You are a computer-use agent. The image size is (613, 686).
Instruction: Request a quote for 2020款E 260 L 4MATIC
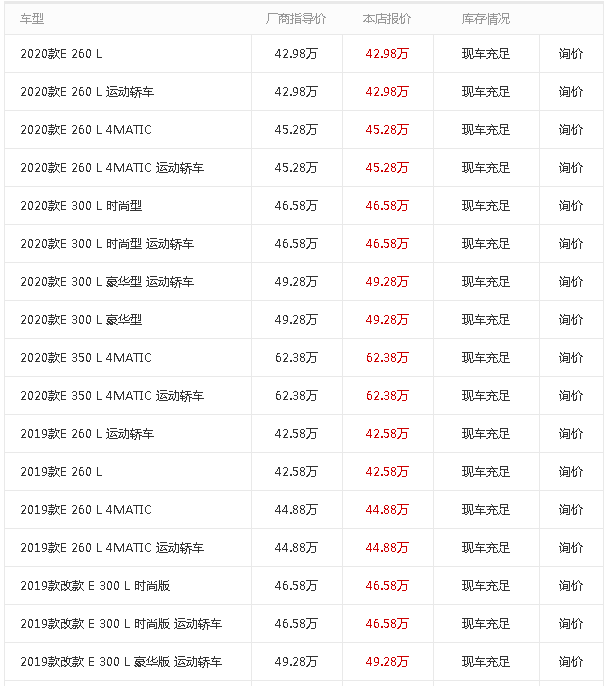pos(571,130)
